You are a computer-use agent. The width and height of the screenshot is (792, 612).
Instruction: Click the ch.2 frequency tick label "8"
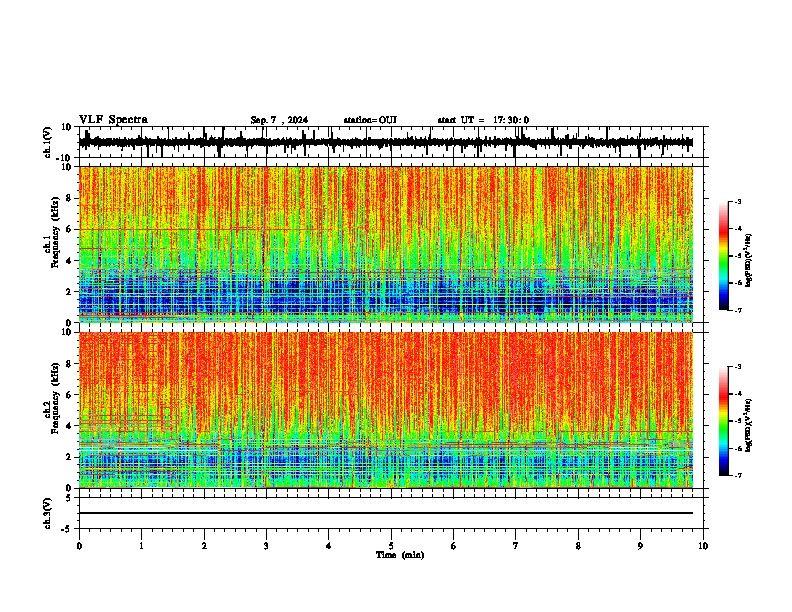pos(69,364)
